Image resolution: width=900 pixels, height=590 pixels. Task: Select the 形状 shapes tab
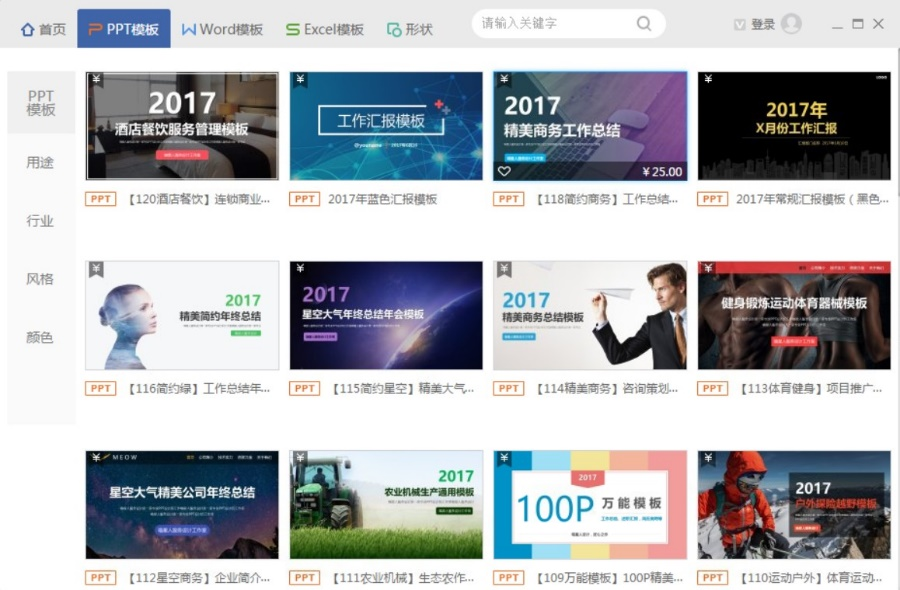click(410, 29)
